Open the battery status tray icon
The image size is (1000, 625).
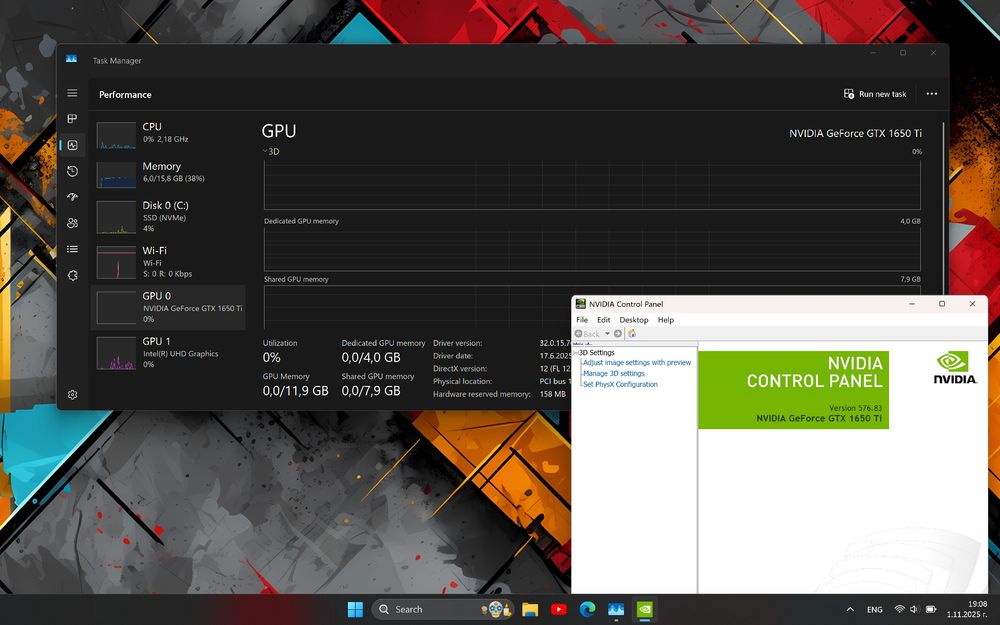[930, 610]
